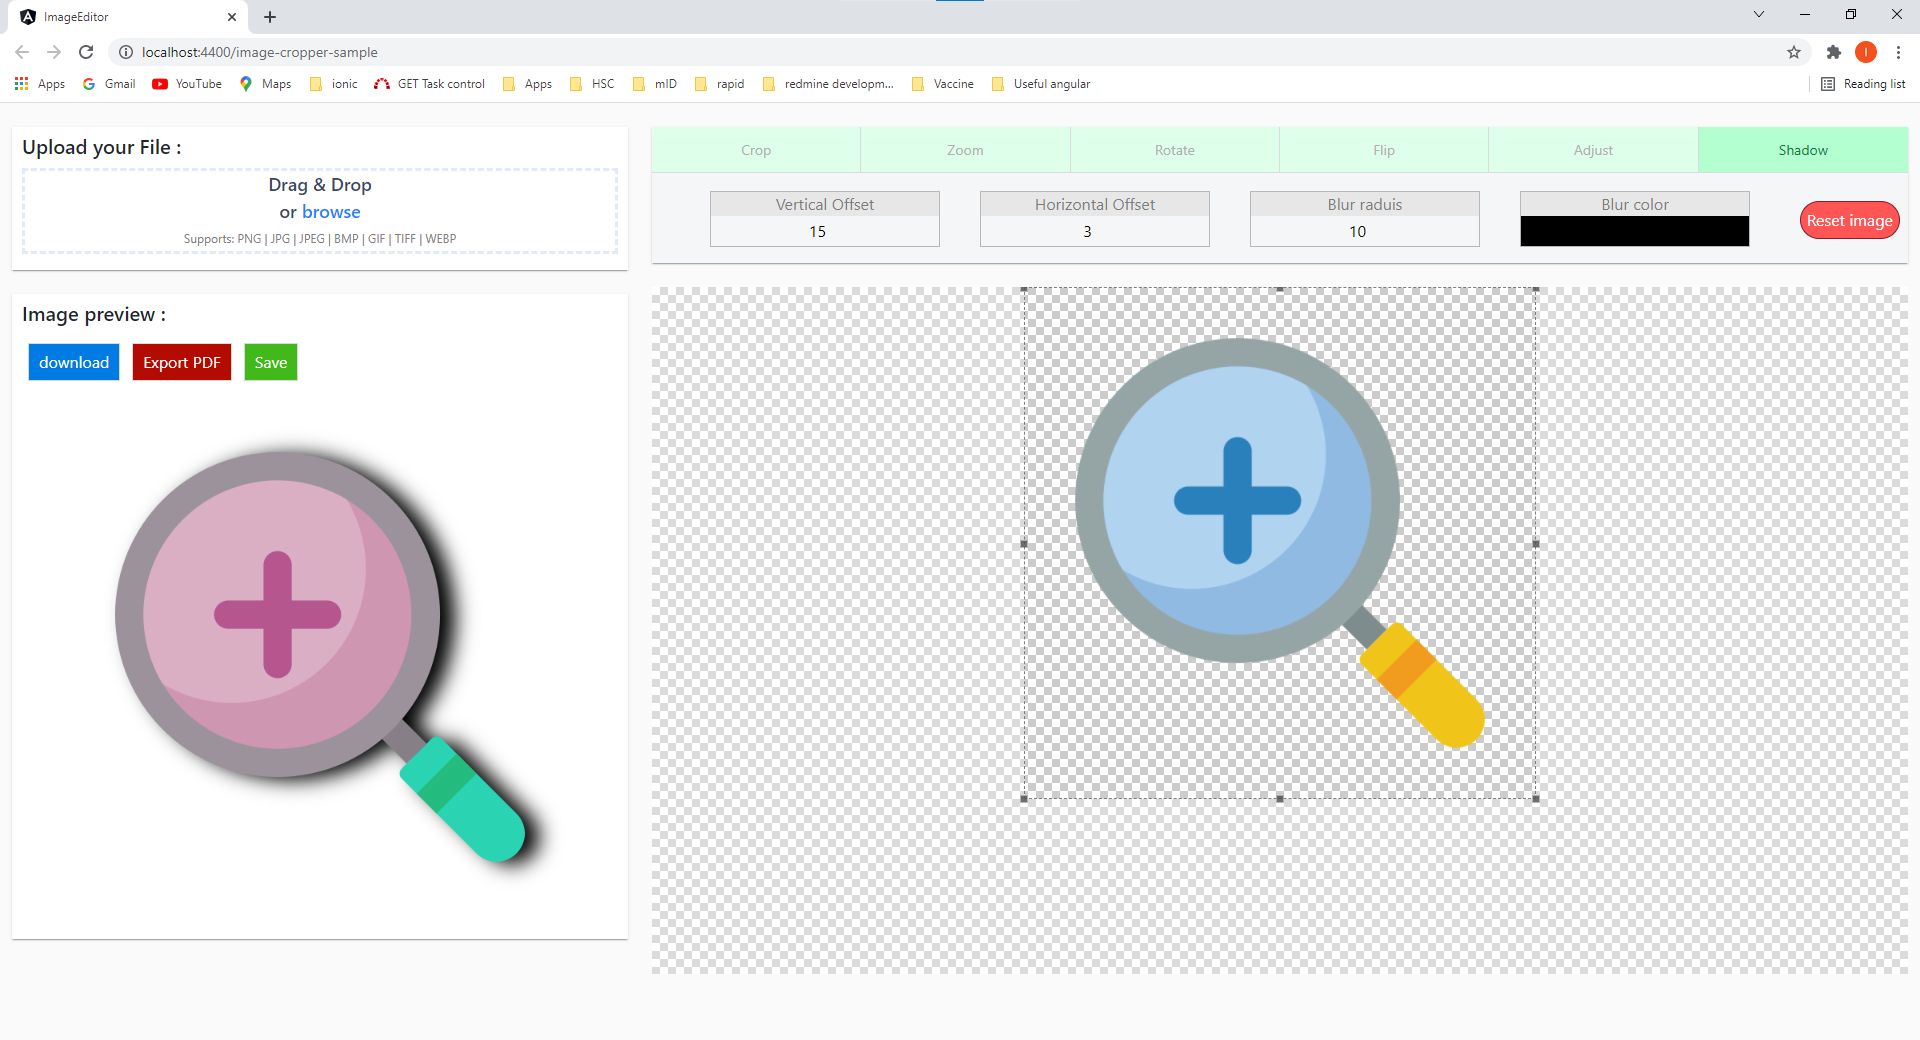Open the Reading list
1920x1040 pixels.
1863,84
